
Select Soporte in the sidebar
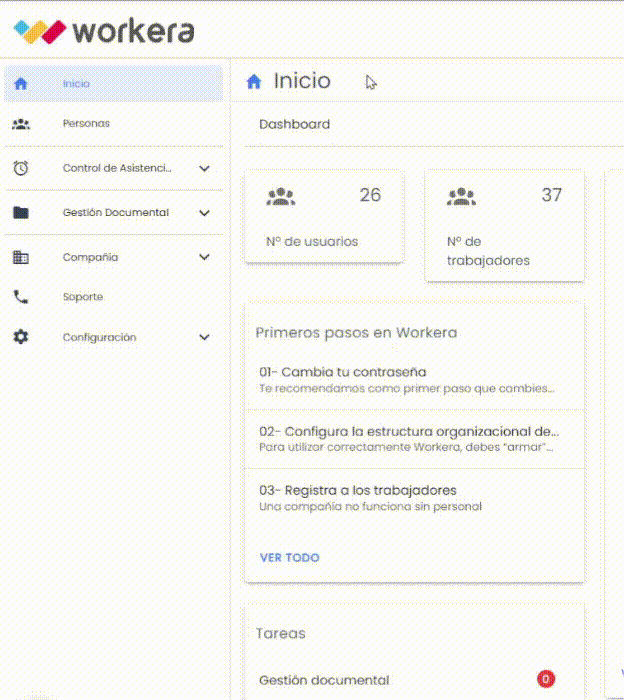(x=82, y=297)
